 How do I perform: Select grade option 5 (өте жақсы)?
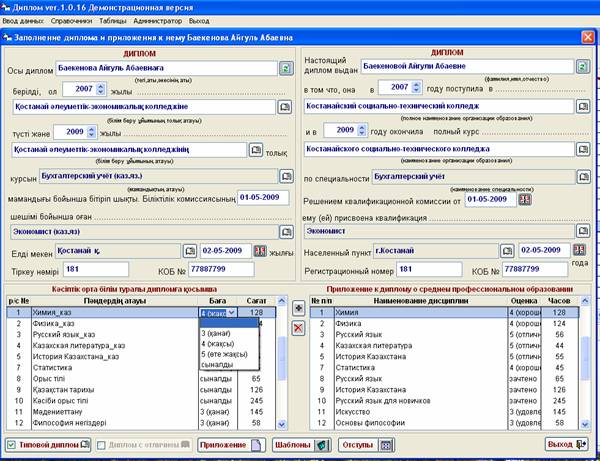[x=227, y=354]
